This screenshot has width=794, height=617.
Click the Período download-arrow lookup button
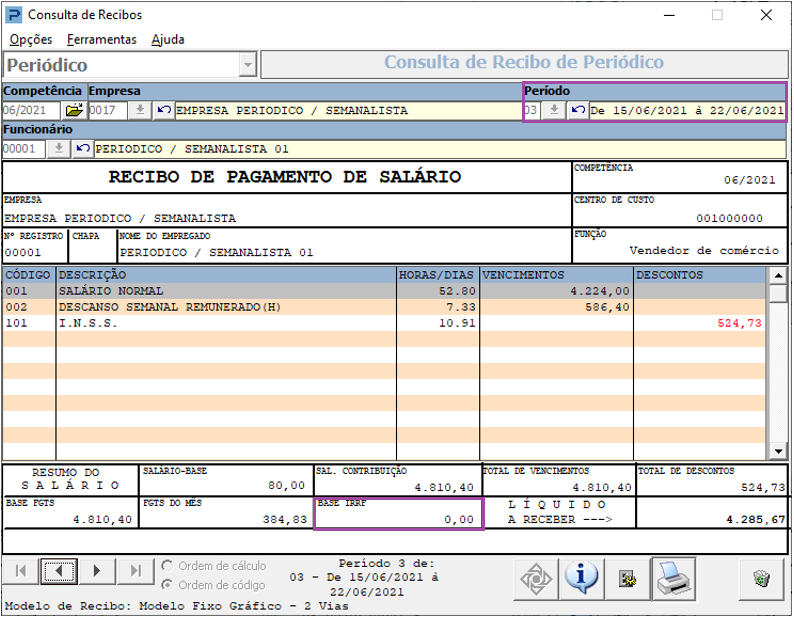pyautogui.click(x=554, y=110)
